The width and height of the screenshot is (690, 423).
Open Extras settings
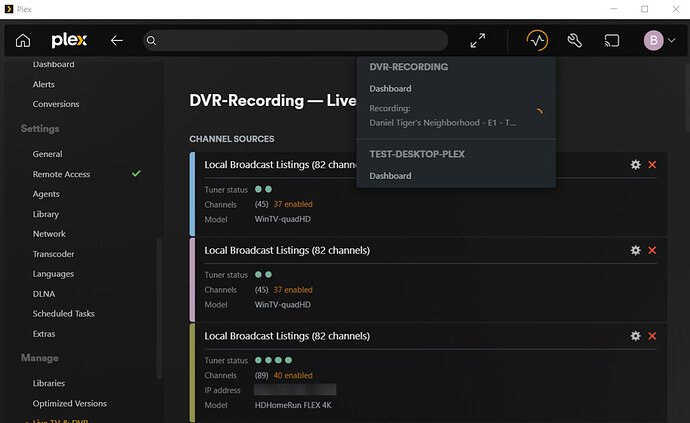[44, 334]
